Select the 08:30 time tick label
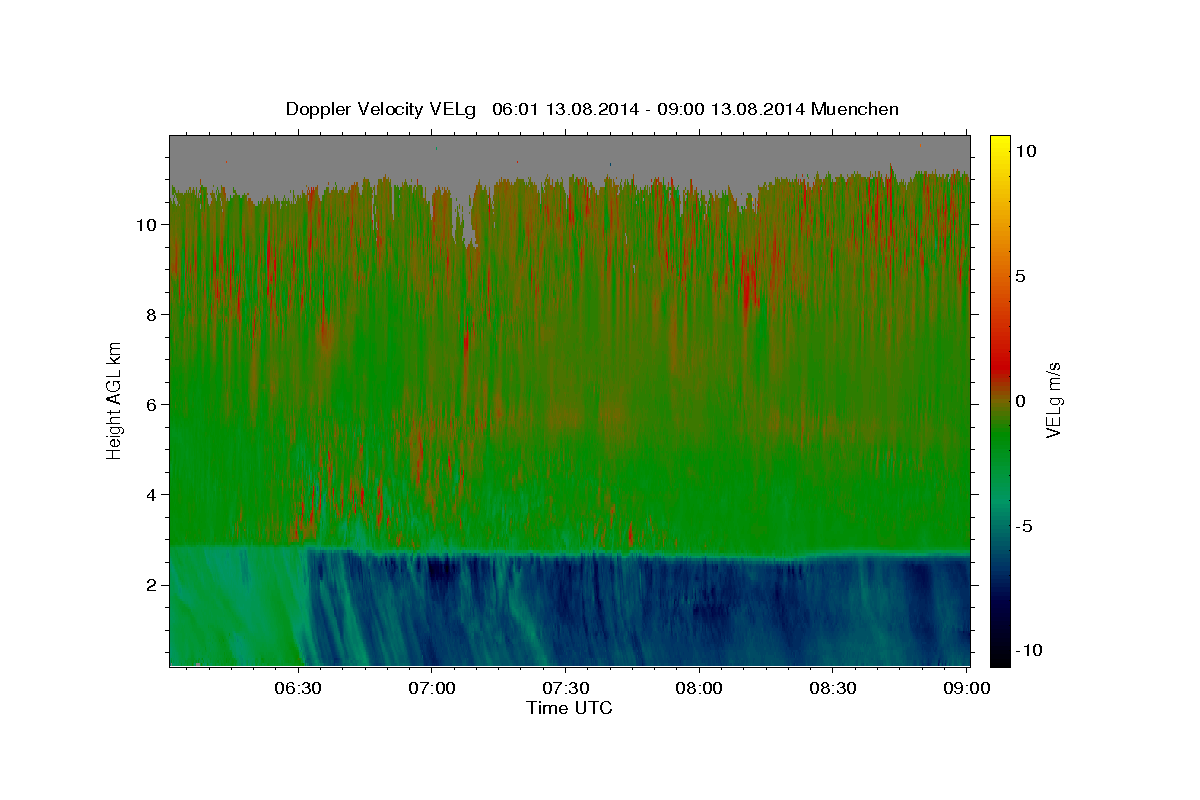 coord(832,689)
